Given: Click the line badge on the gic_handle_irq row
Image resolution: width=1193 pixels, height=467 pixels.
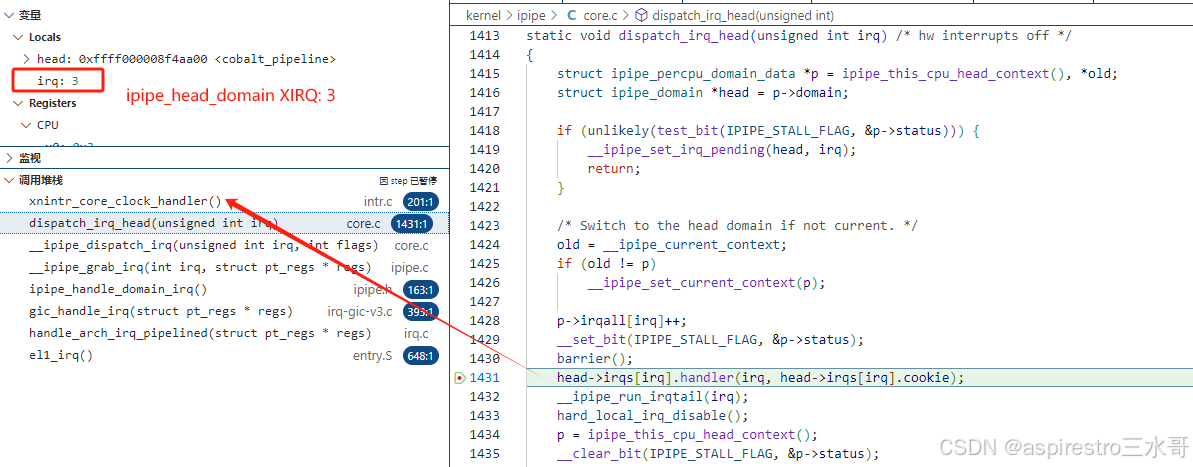Looking at the screenshot, I should click(x=421, y=312).
